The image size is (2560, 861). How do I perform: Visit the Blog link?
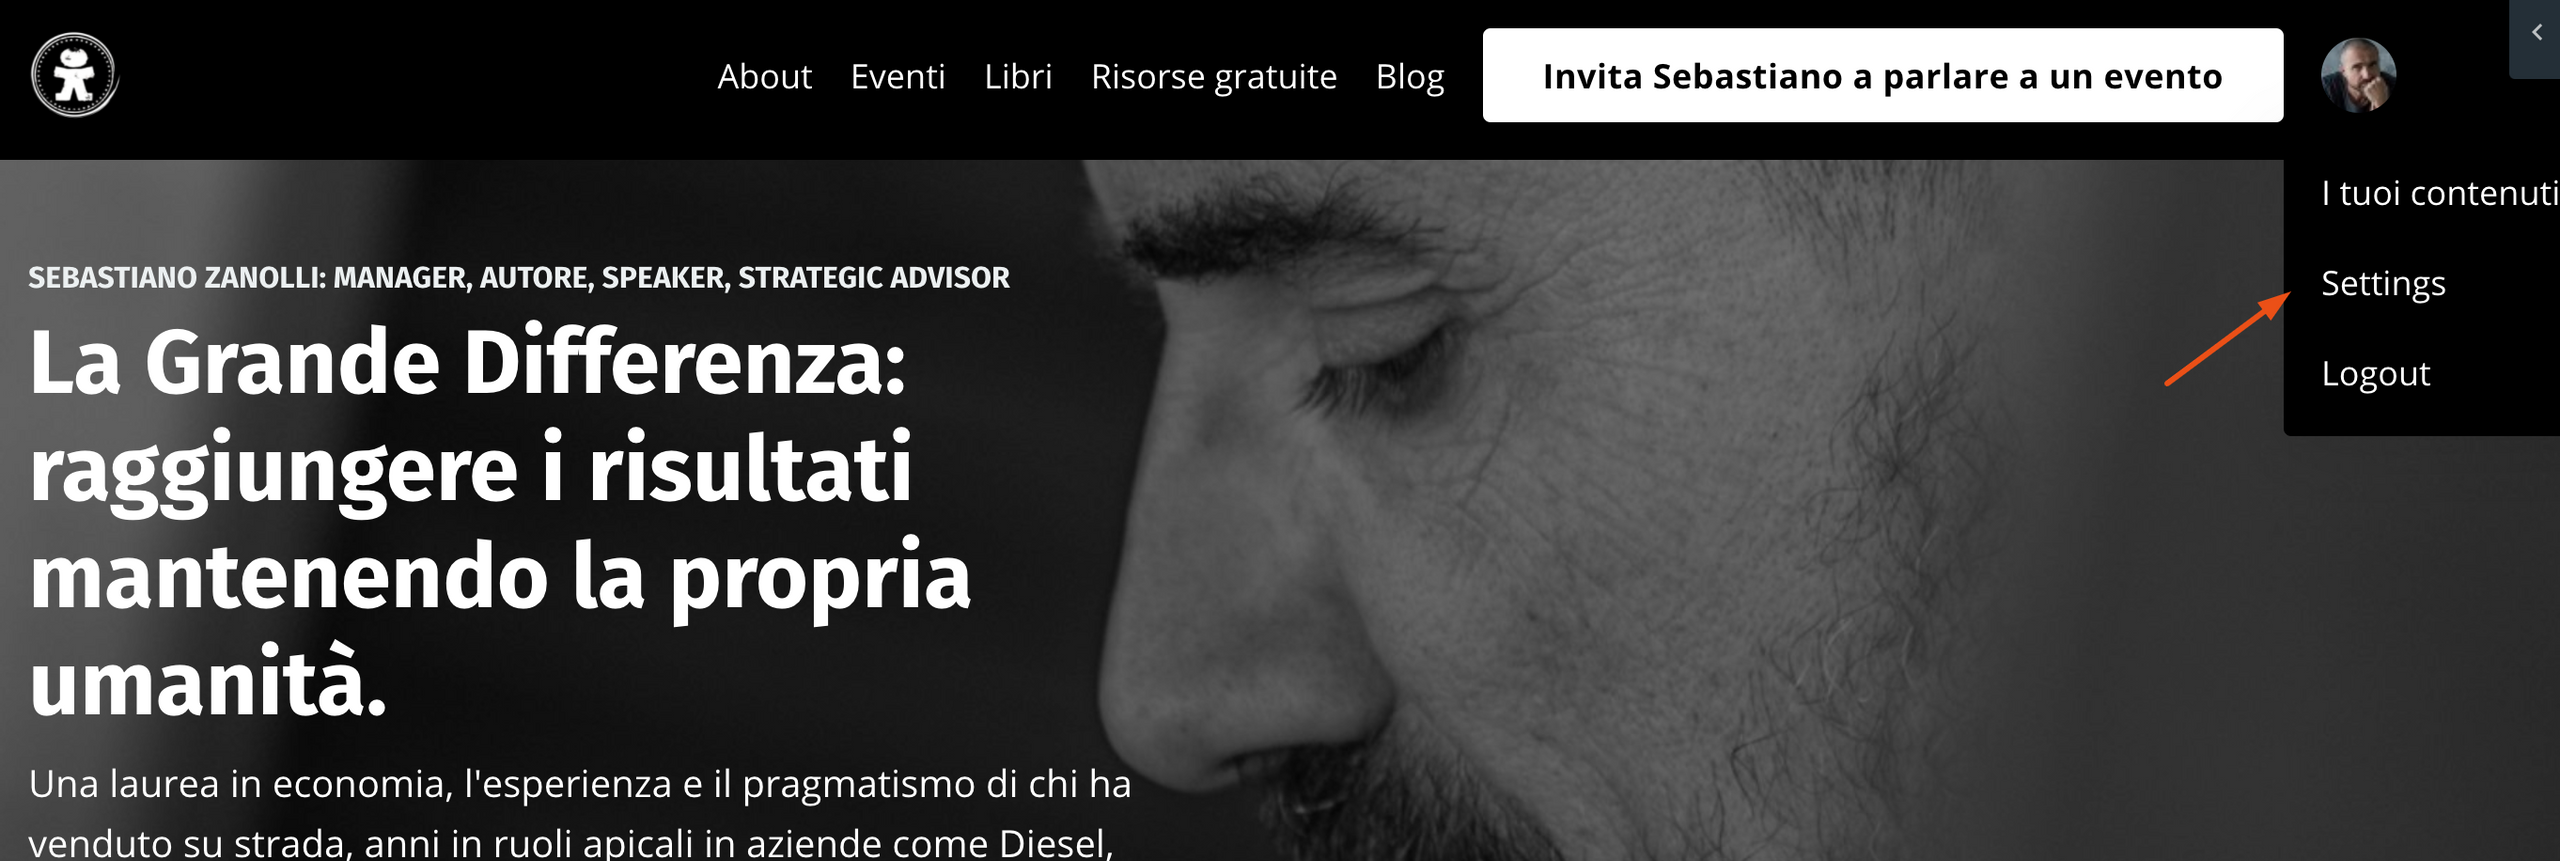[1410, 76]
